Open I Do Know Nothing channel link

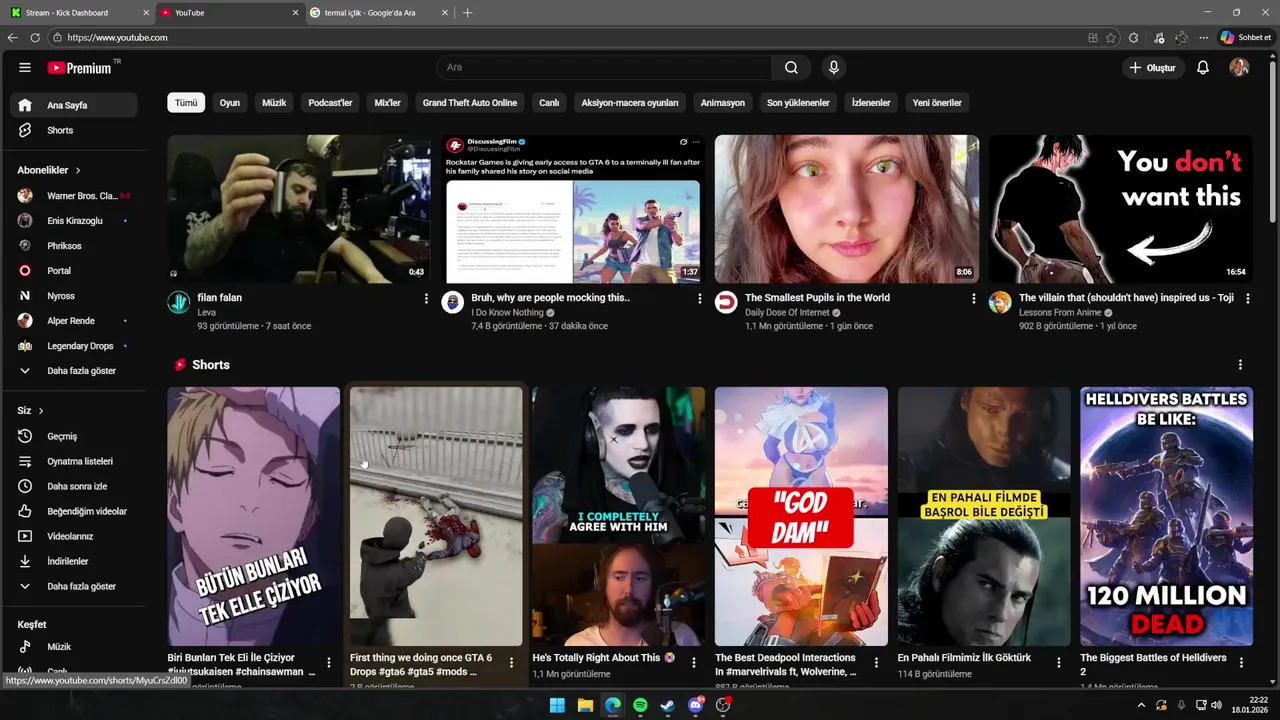pos(508,313)
